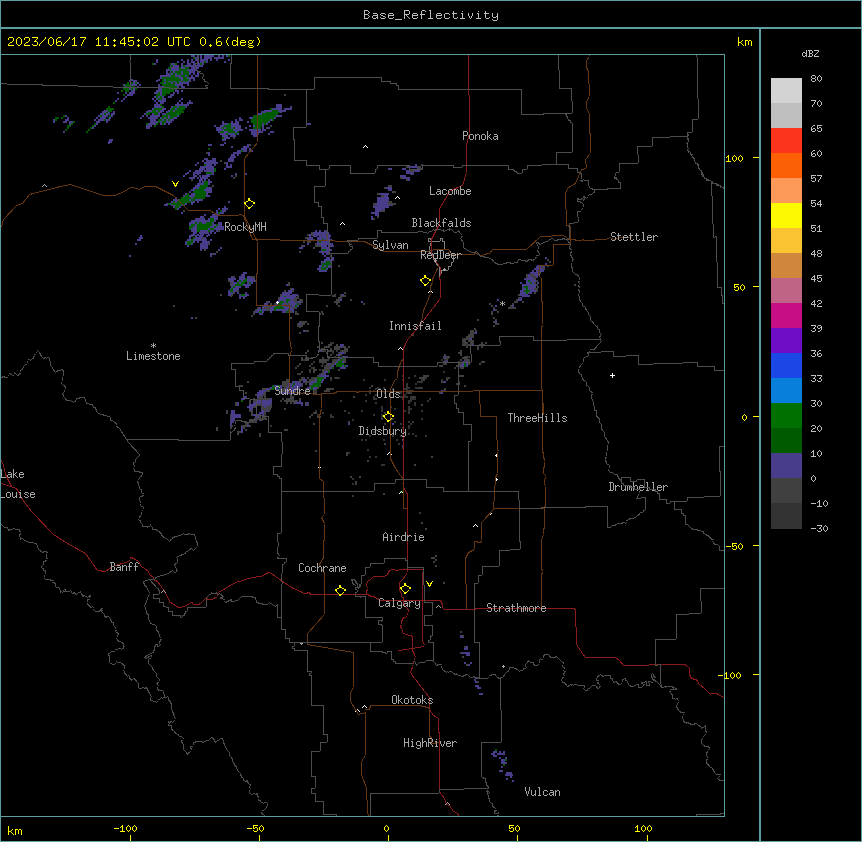Click the 80 value in the dBZ legend
The image size is (862, 842).
tap(816, 79)
